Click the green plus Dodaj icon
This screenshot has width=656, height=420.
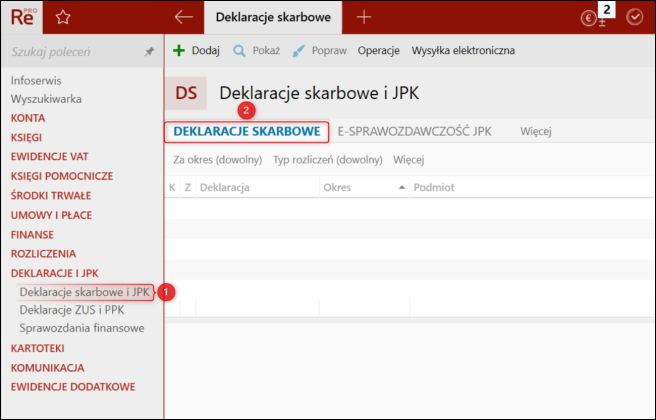coord(179,51)
